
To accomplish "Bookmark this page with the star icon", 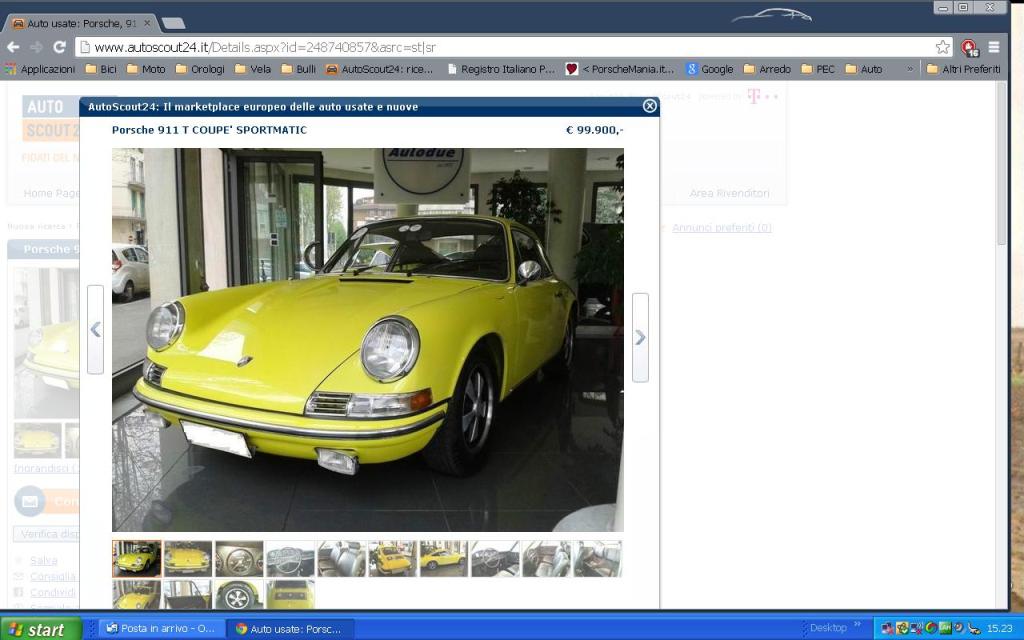I will [x=942, y=47].
